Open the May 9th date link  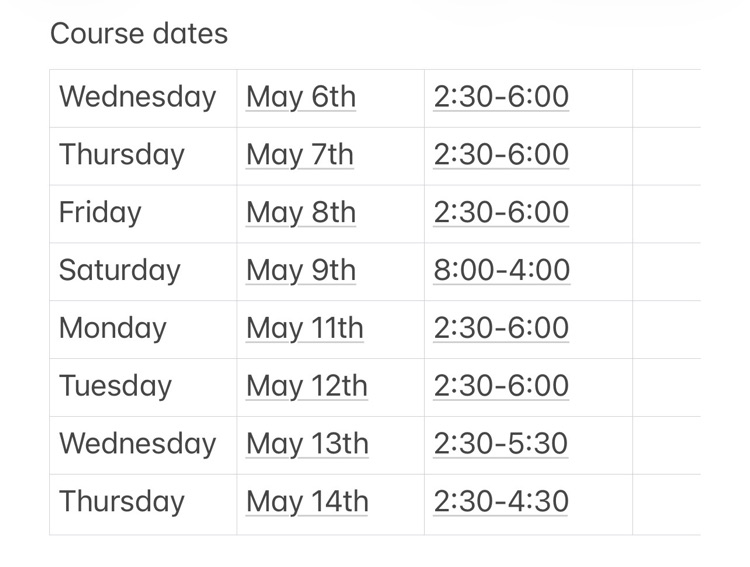click(300, 270)
